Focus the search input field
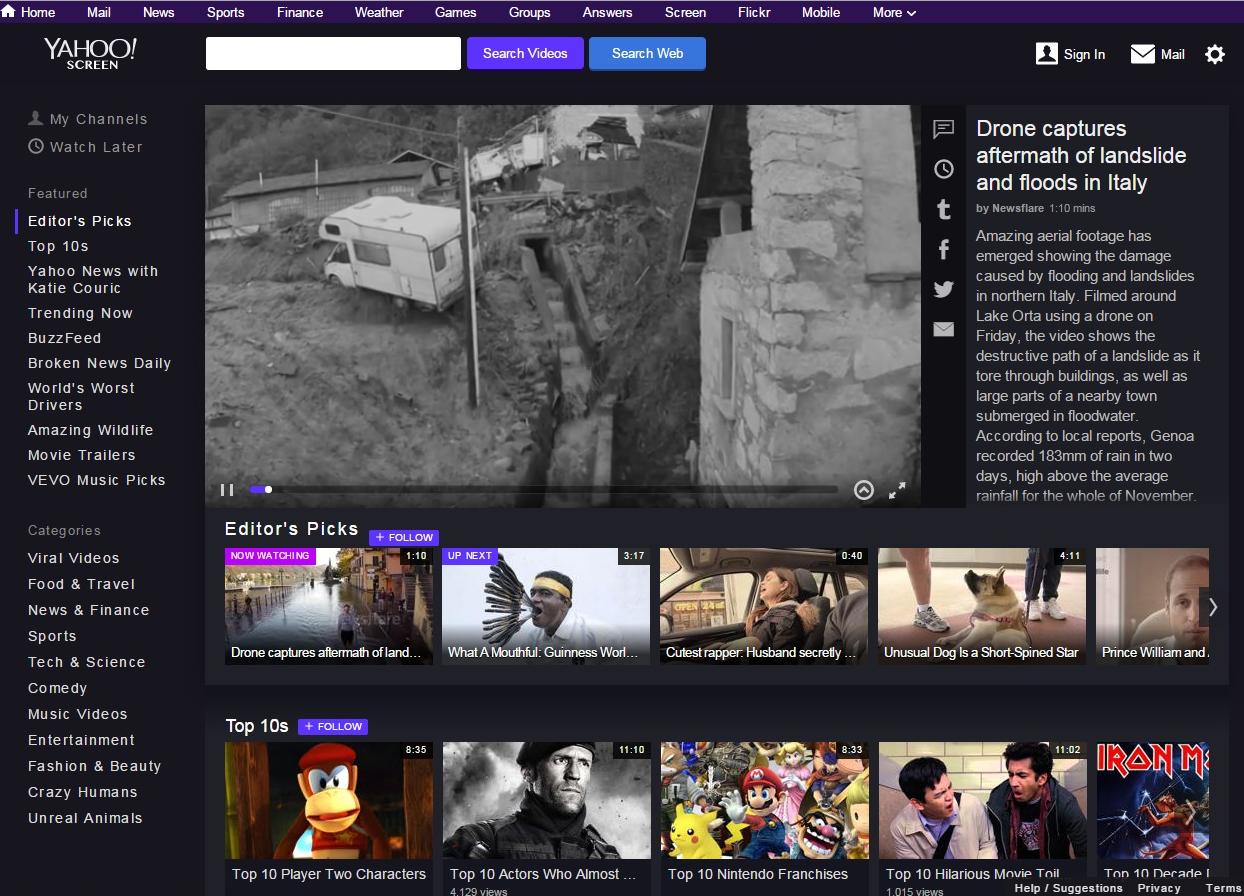The width and height of the screenshot is (1244, 896). tap(333, 54)
